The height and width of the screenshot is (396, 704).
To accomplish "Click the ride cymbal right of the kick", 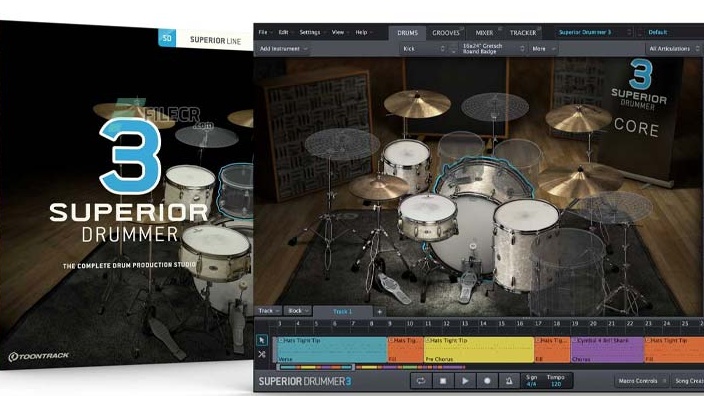I will pos(579,180).
